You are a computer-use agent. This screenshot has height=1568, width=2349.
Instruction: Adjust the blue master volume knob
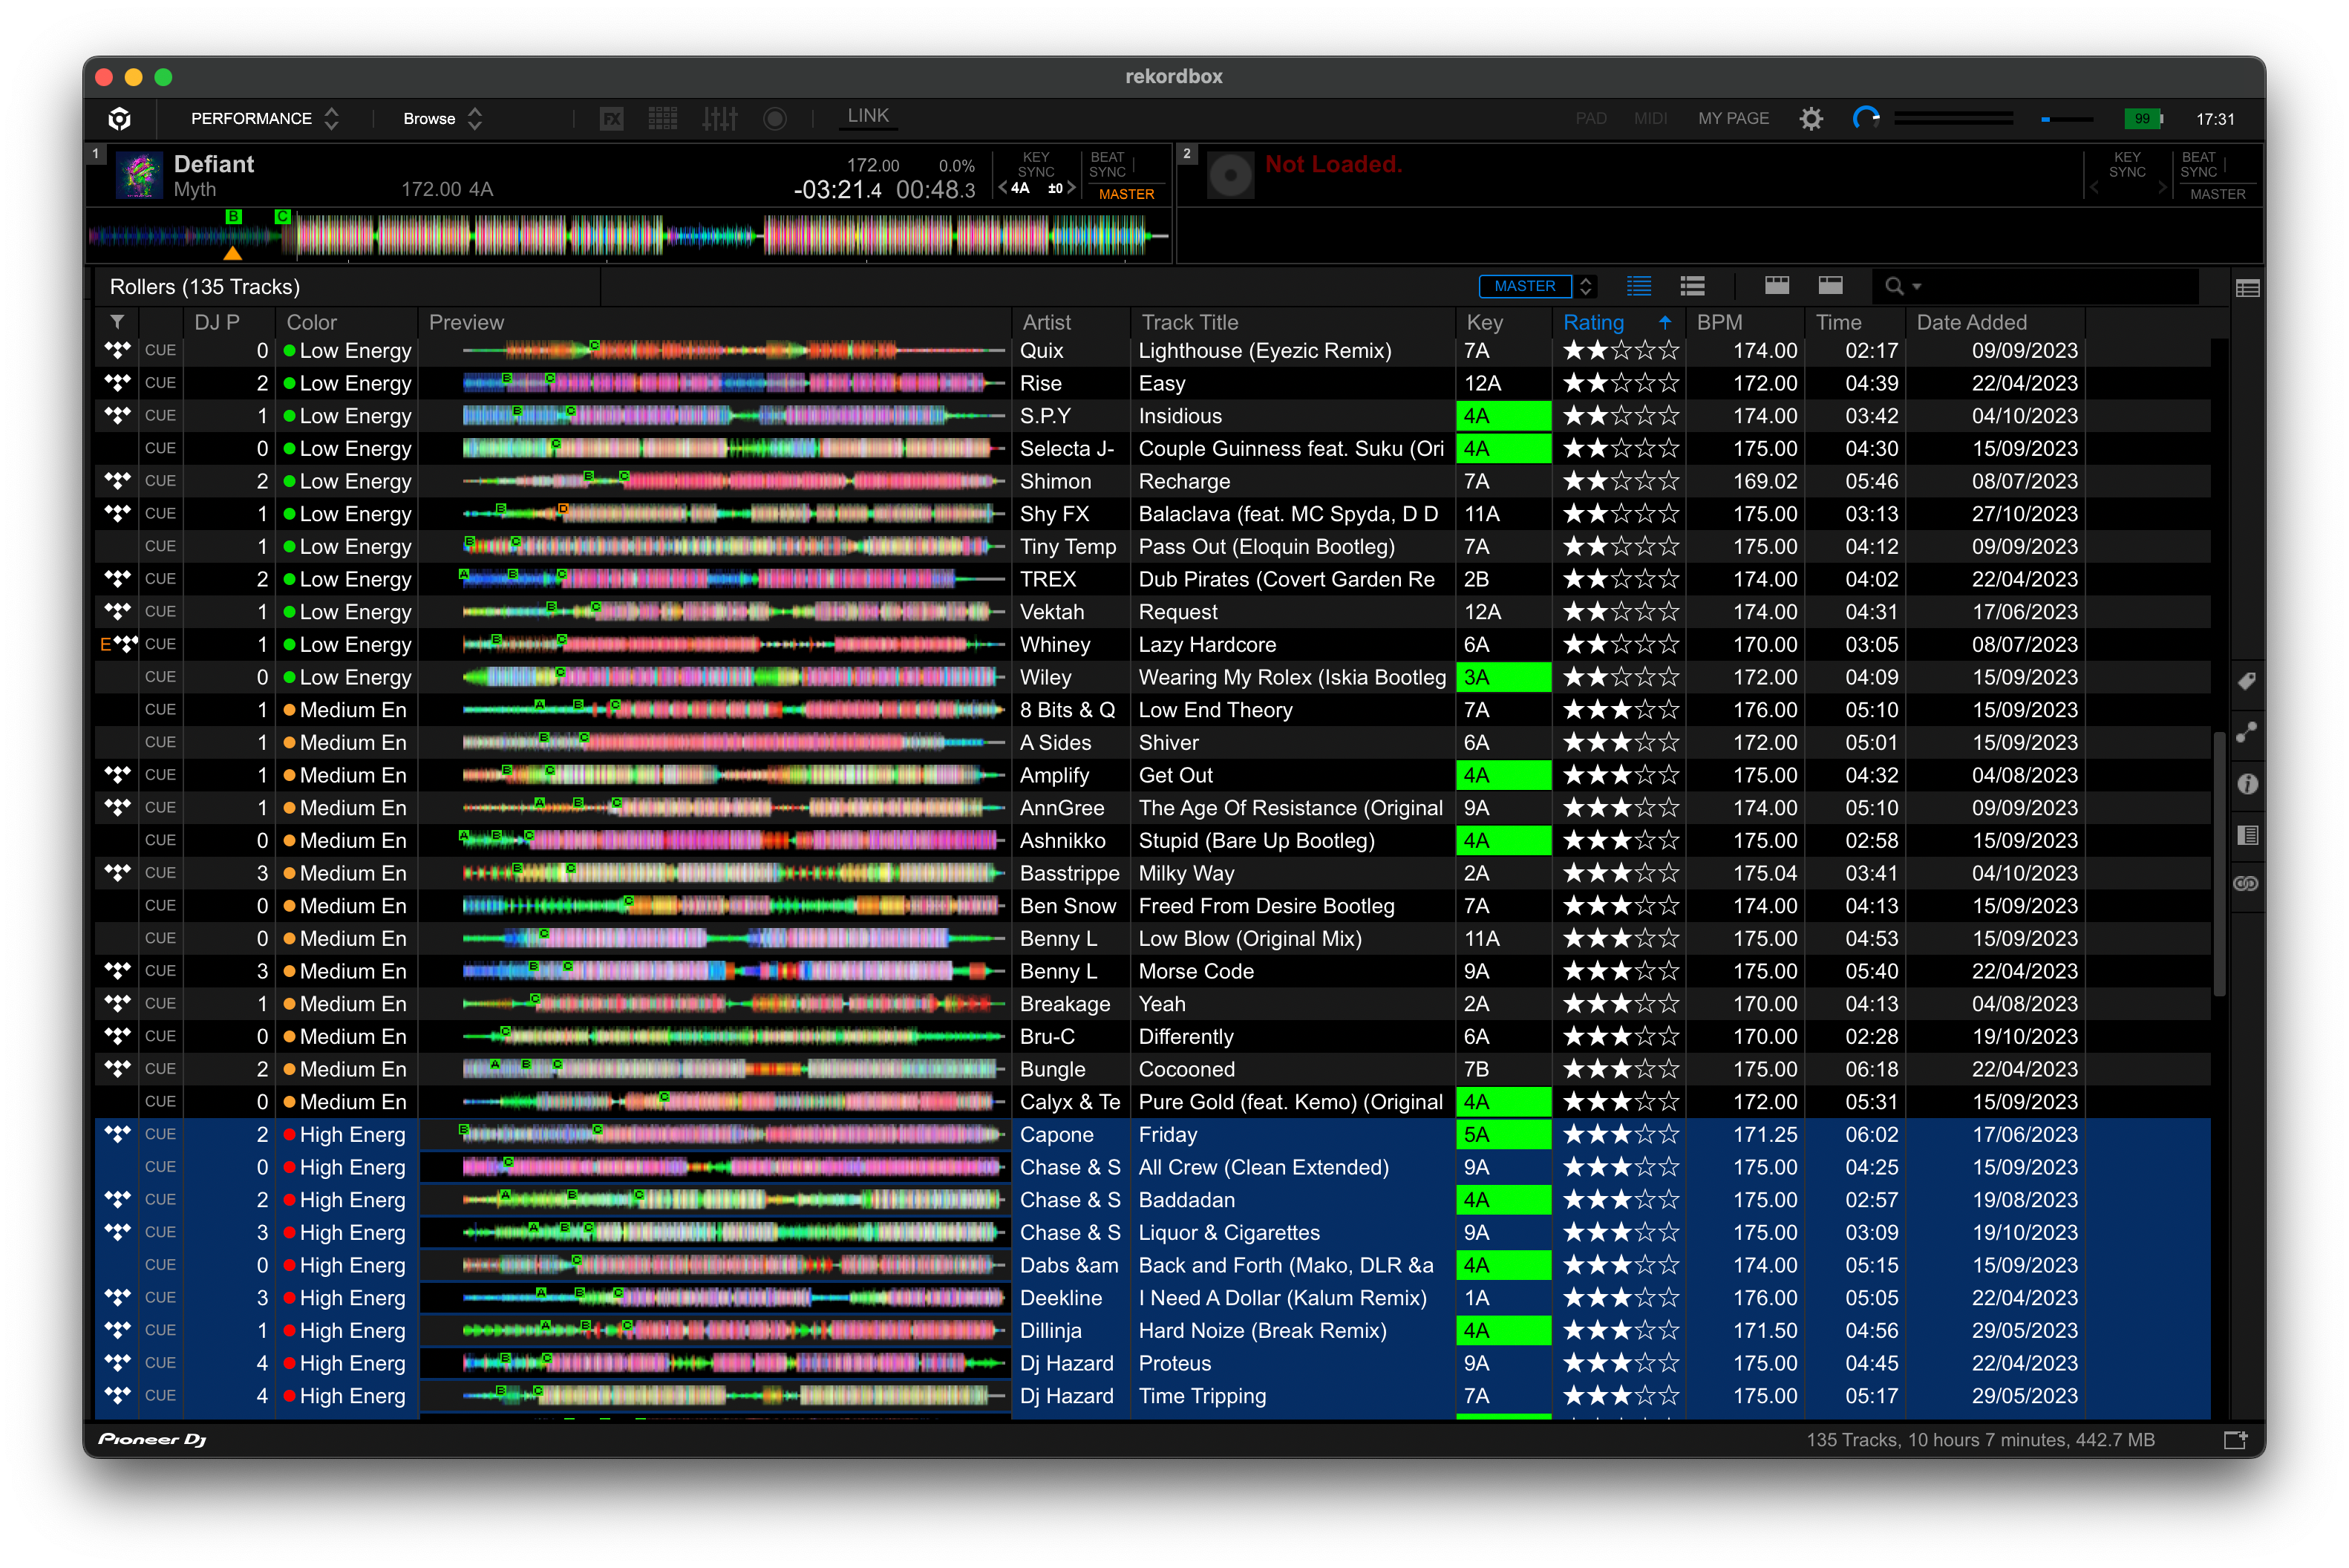tap(1866, 119)
